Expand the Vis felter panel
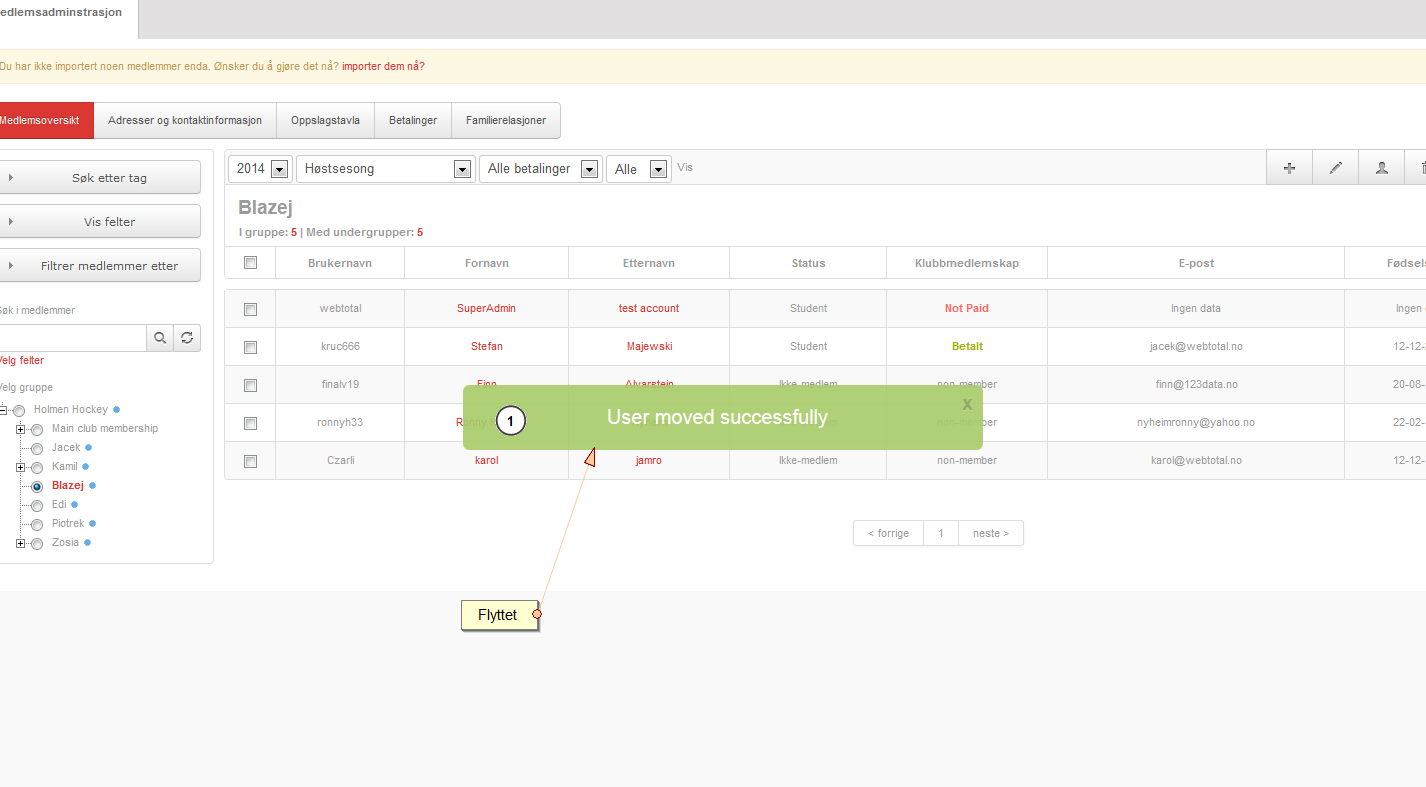This screenshot has height=787, width=1426. (x=99, y=221)
